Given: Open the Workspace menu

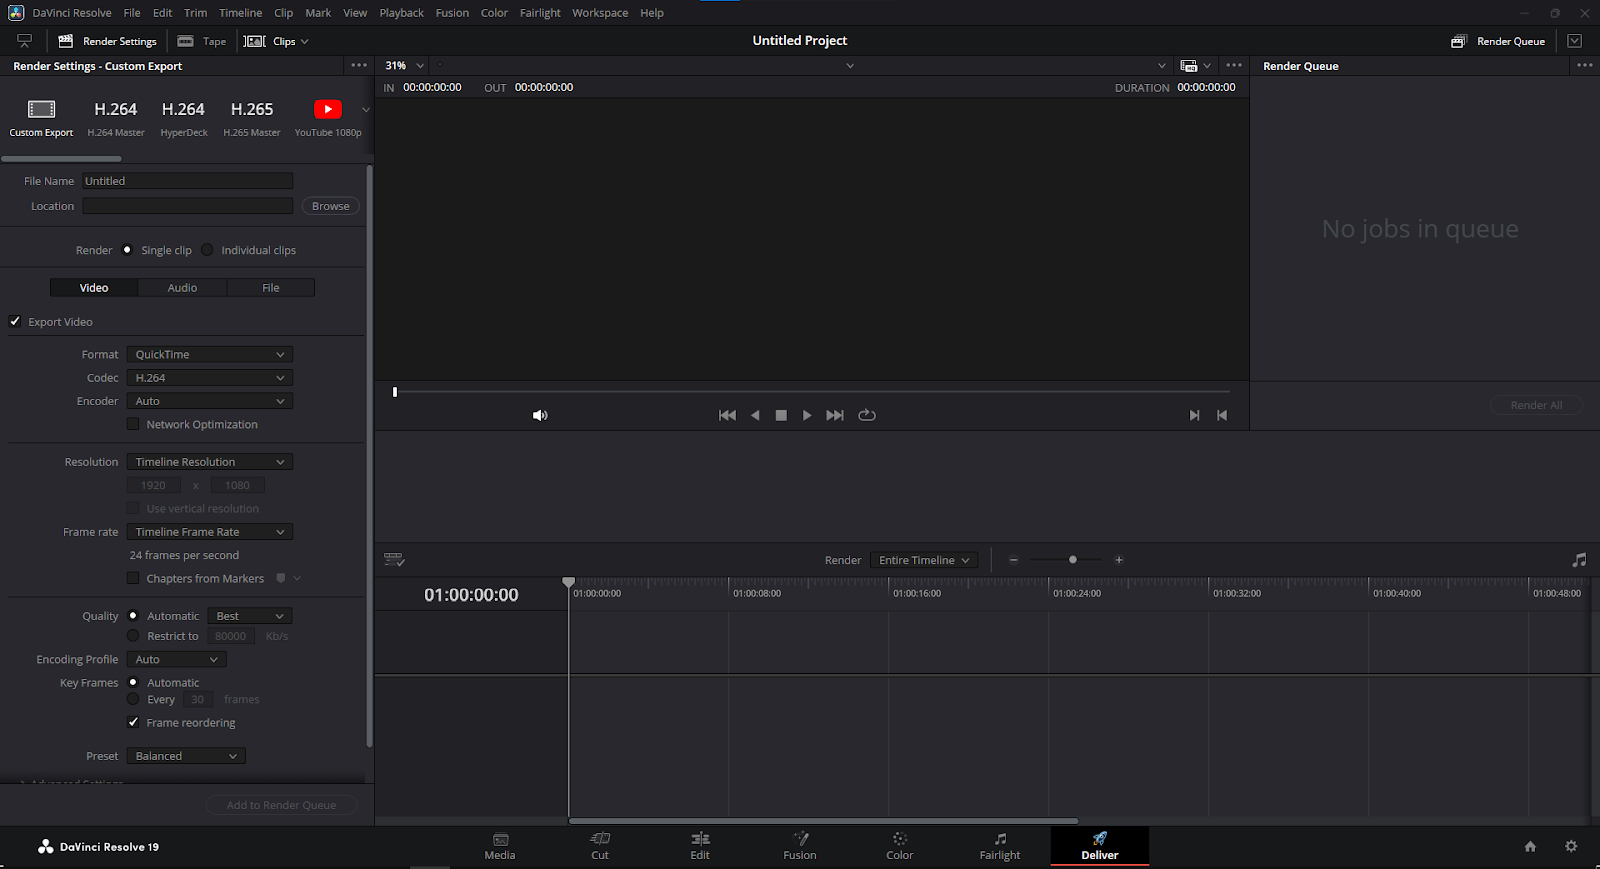Looking at the screenshot, I should coord(600,13).
